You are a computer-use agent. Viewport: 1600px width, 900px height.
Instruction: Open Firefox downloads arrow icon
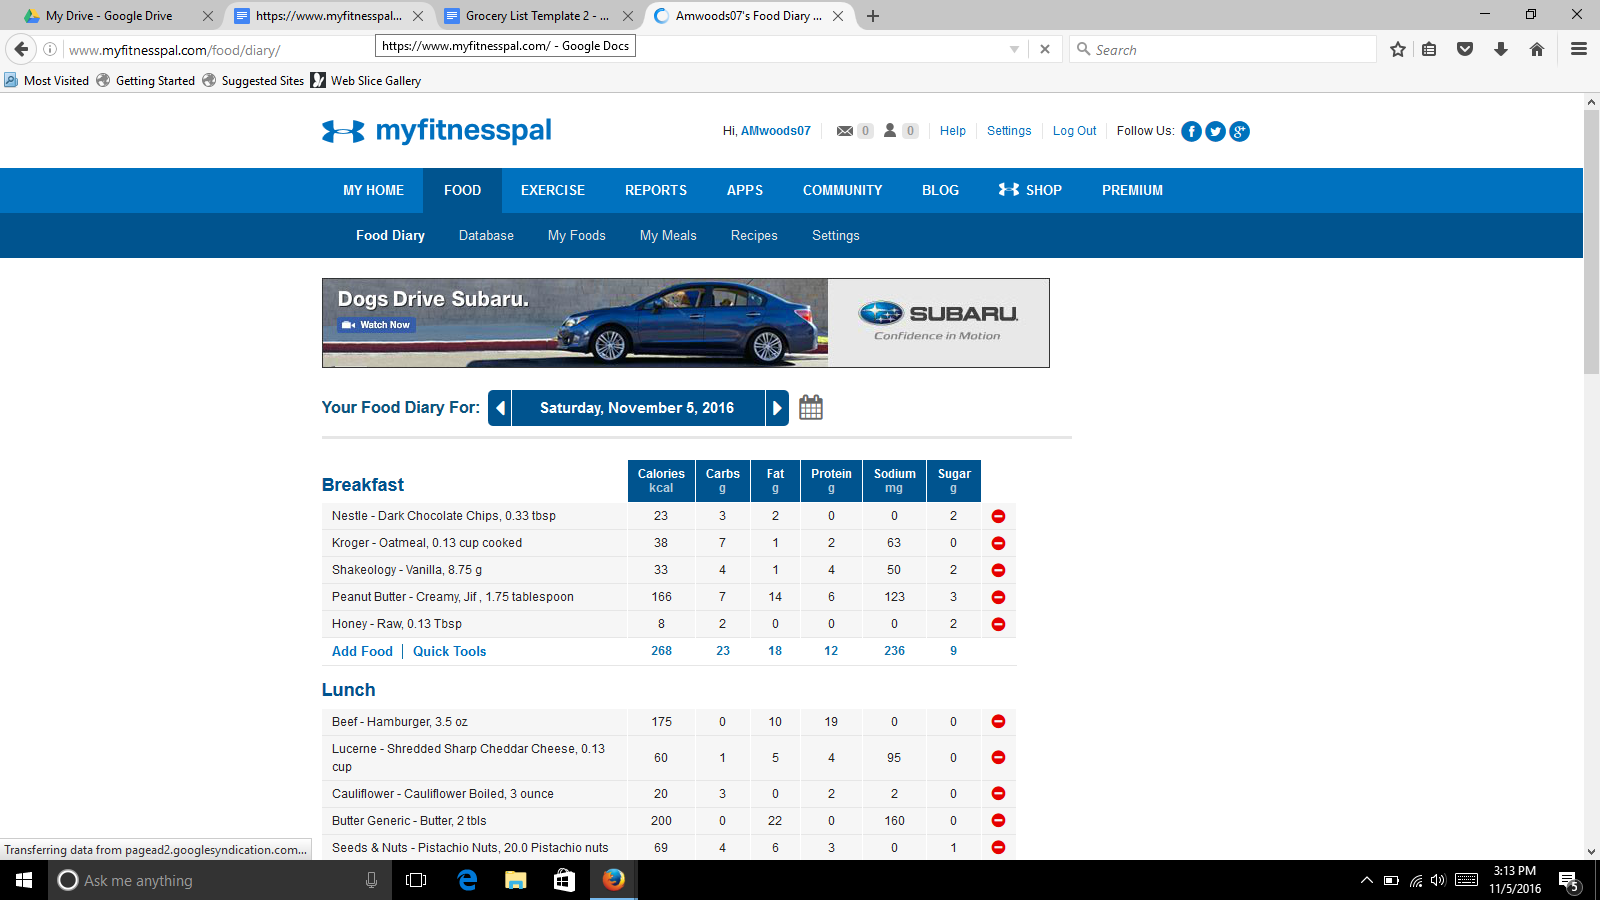tap(1501, 49)
